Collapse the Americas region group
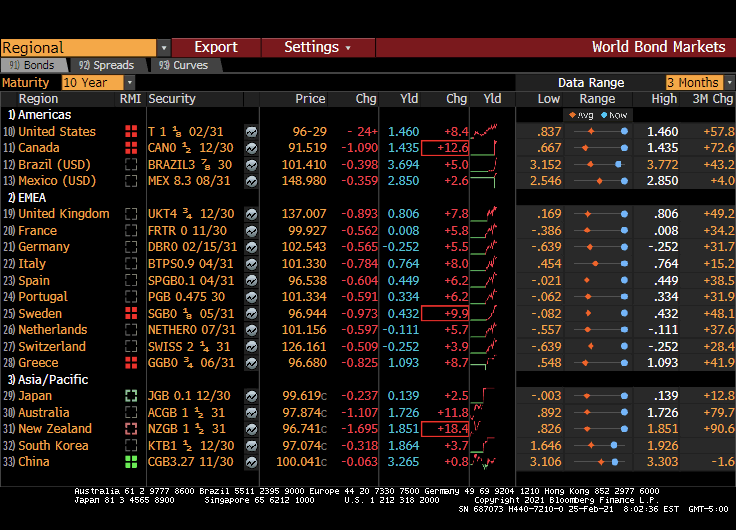Screen dimensions: 736x530 39,115
